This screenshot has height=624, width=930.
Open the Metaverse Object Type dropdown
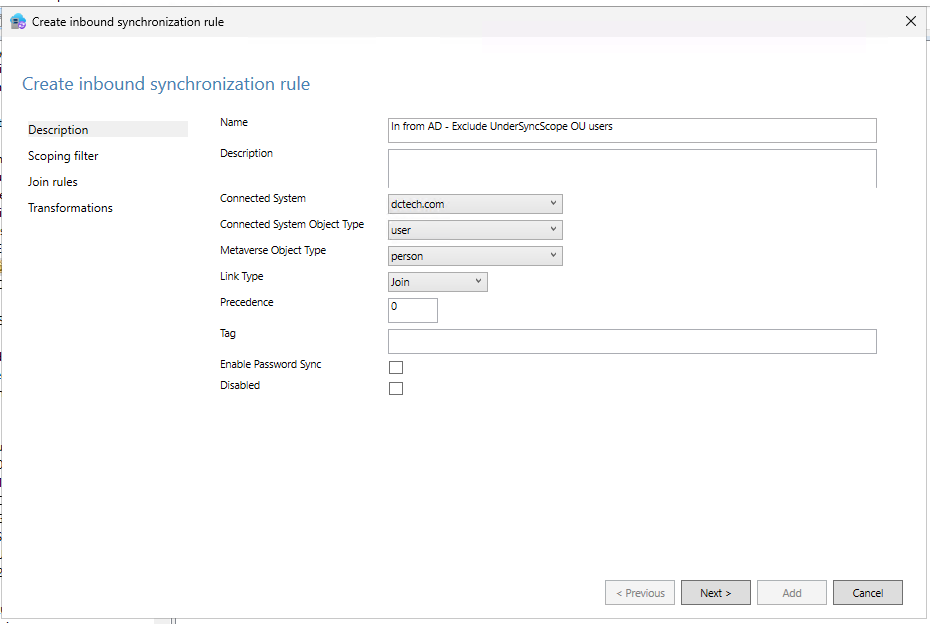[x=553, y=255]
